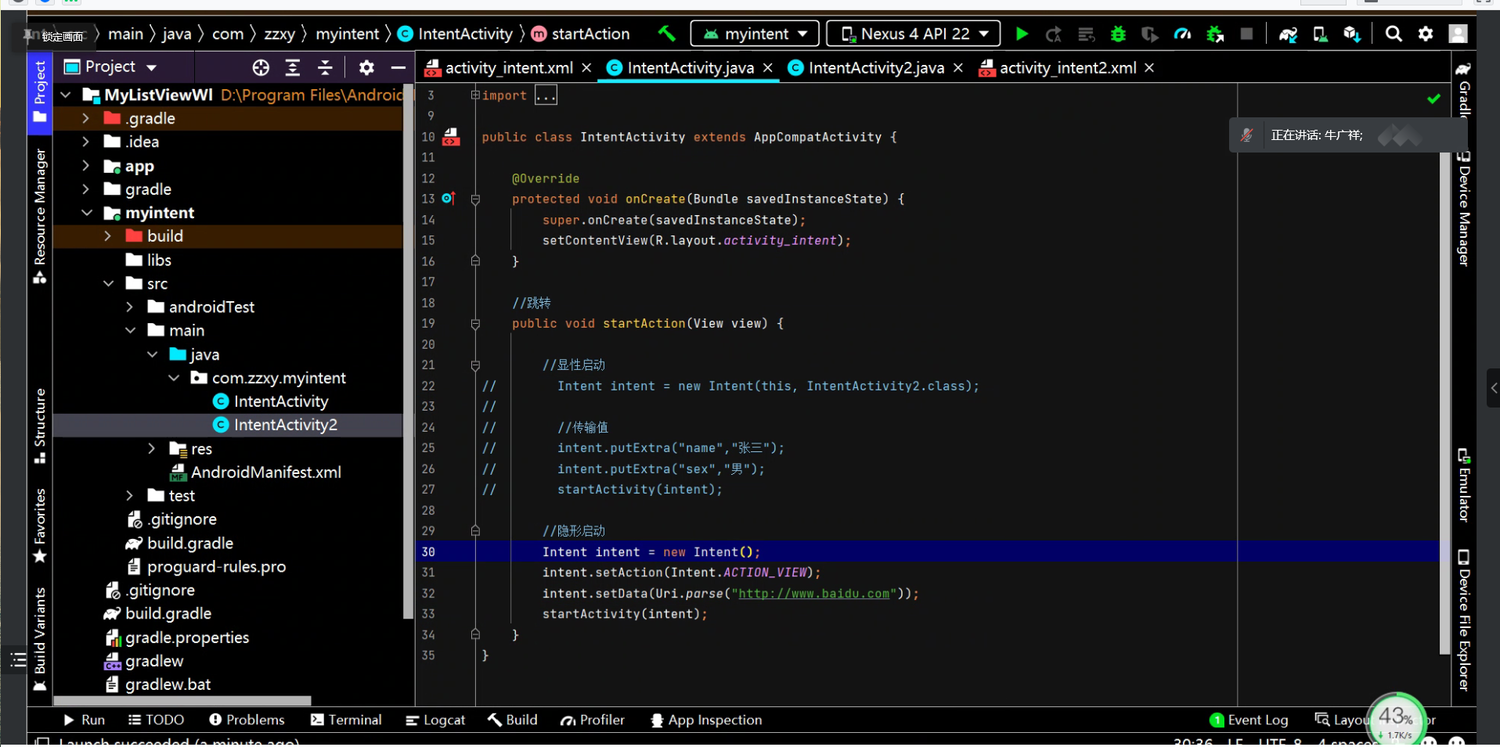
Task: Start debugging with the green bug icon
Action: 1118,34
